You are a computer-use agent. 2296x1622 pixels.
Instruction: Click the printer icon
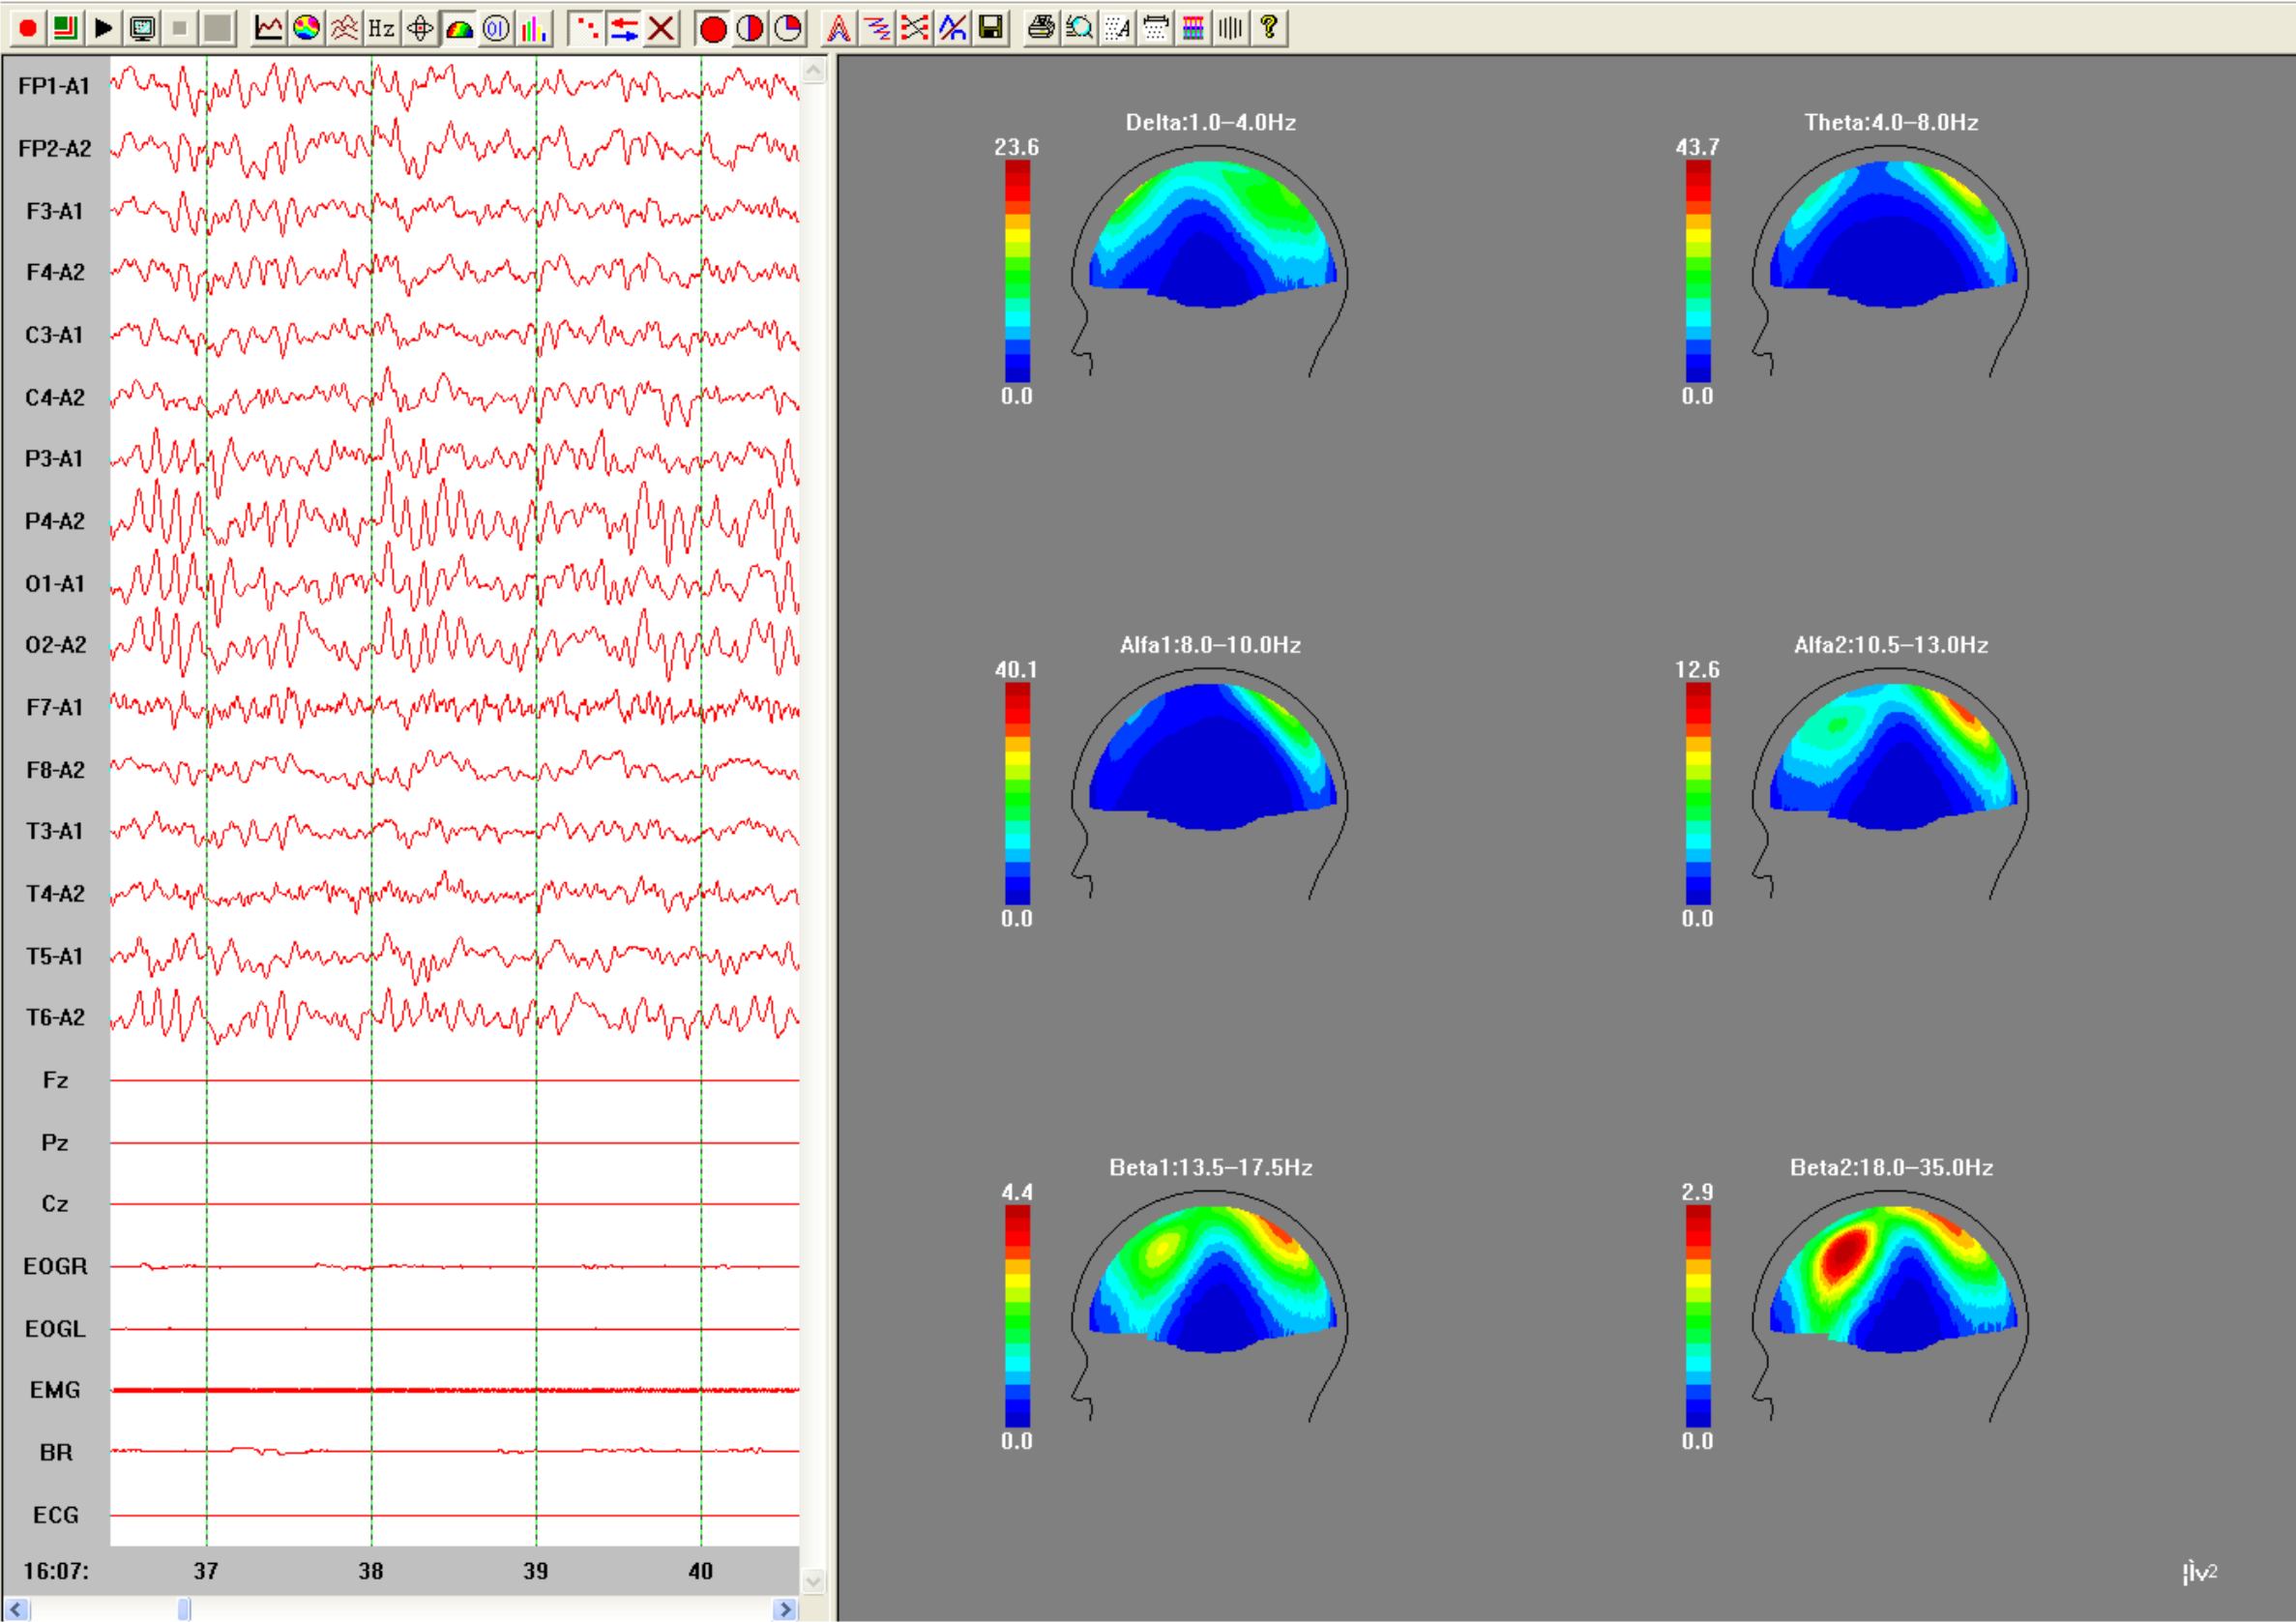click(x=1041, y=28)
